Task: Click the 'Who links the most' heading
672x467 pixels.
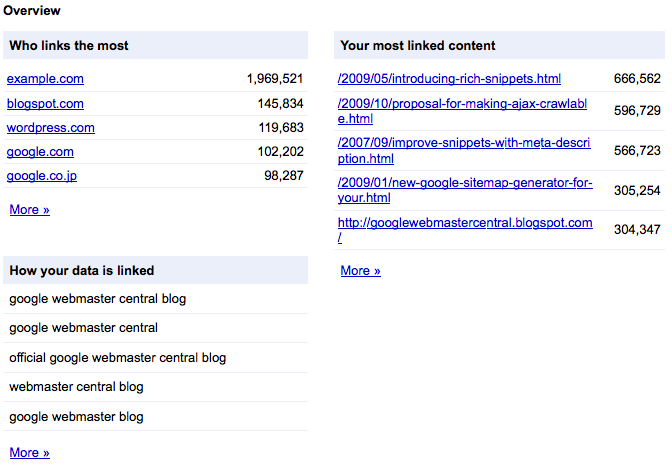Action: coord(69,45)
